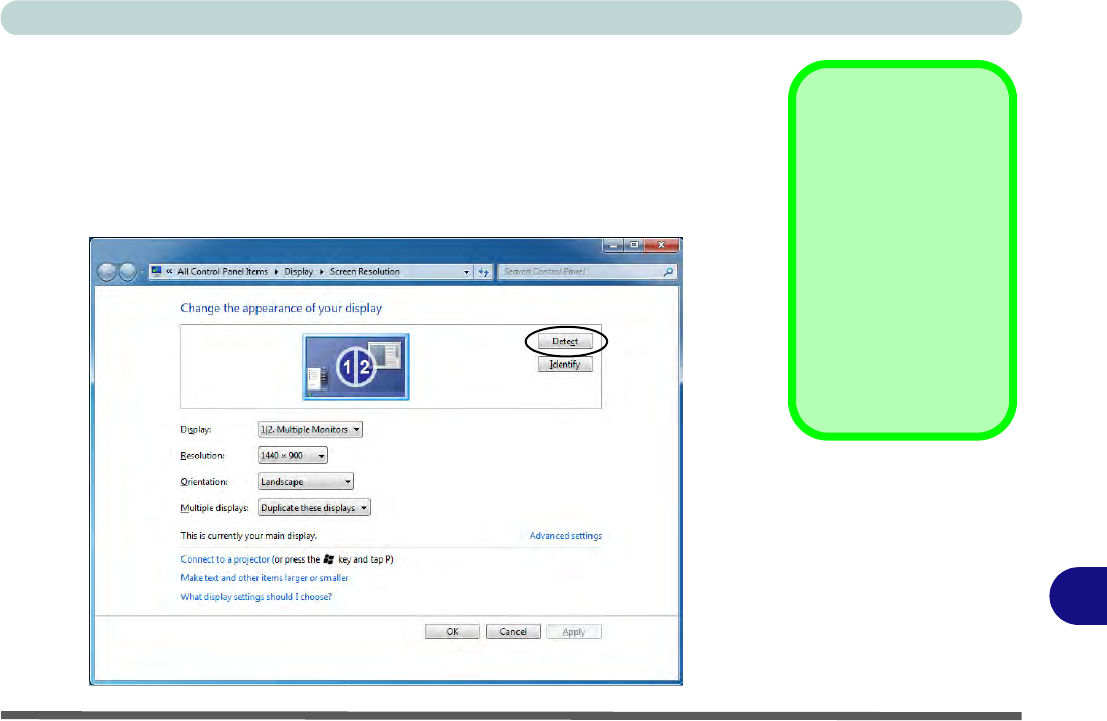This screenshot has height=721, width=1107.
Task: Open Make text and other items larger link
Action: [x=264, y=578]
